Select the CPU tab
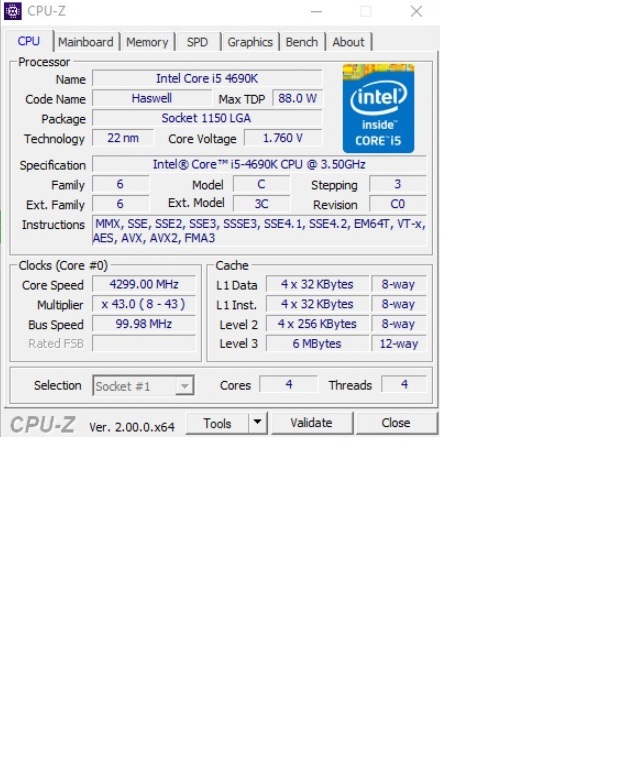621x784 pixels. [28, 41]
